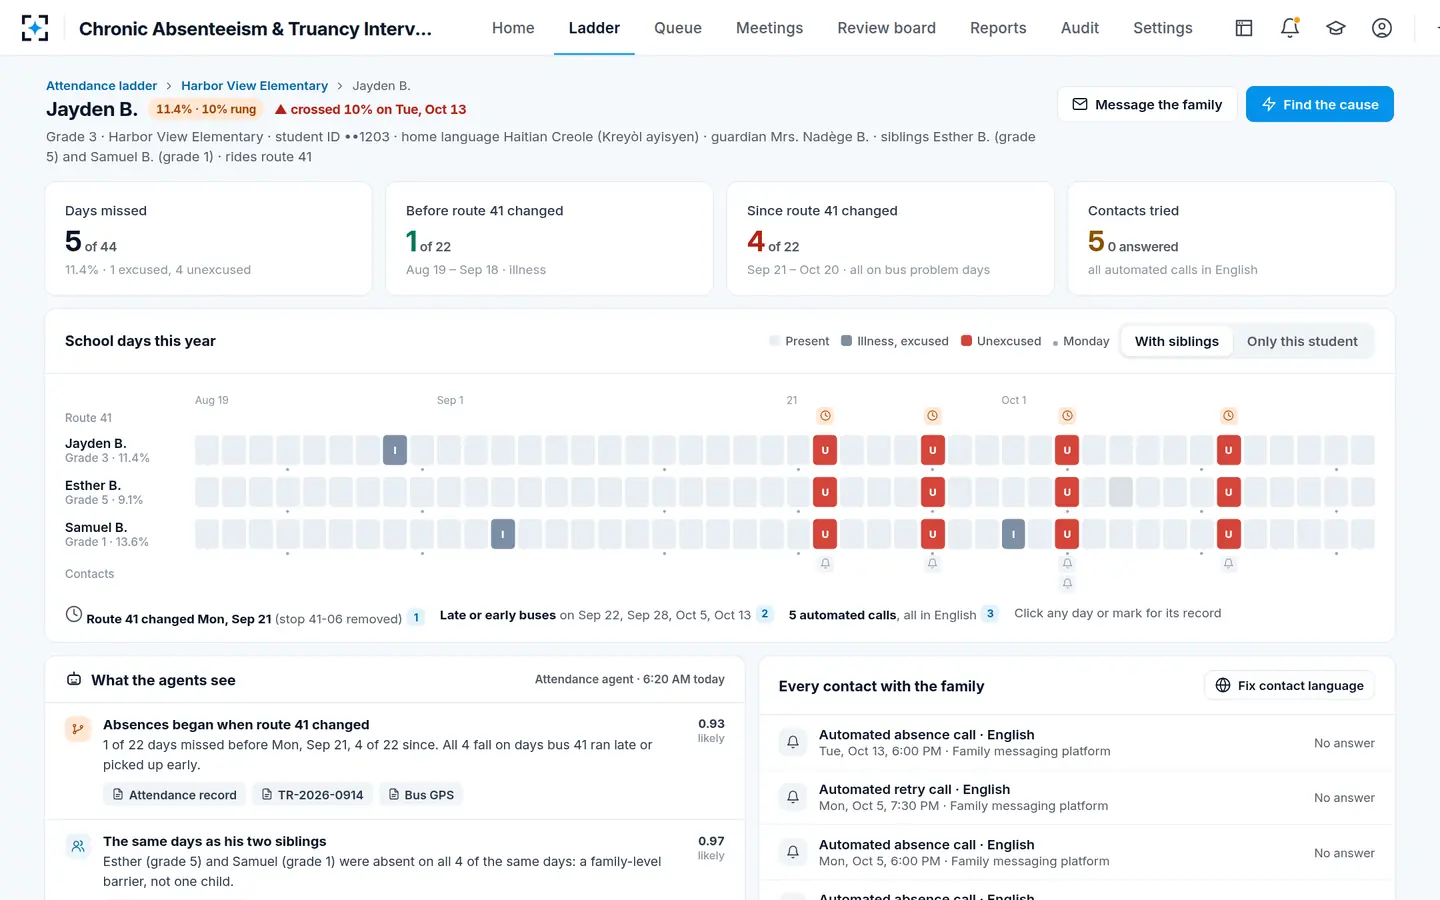Open the Reports tab
The height and width of the screenshot is (900, 1440).
tap(998, 28)
